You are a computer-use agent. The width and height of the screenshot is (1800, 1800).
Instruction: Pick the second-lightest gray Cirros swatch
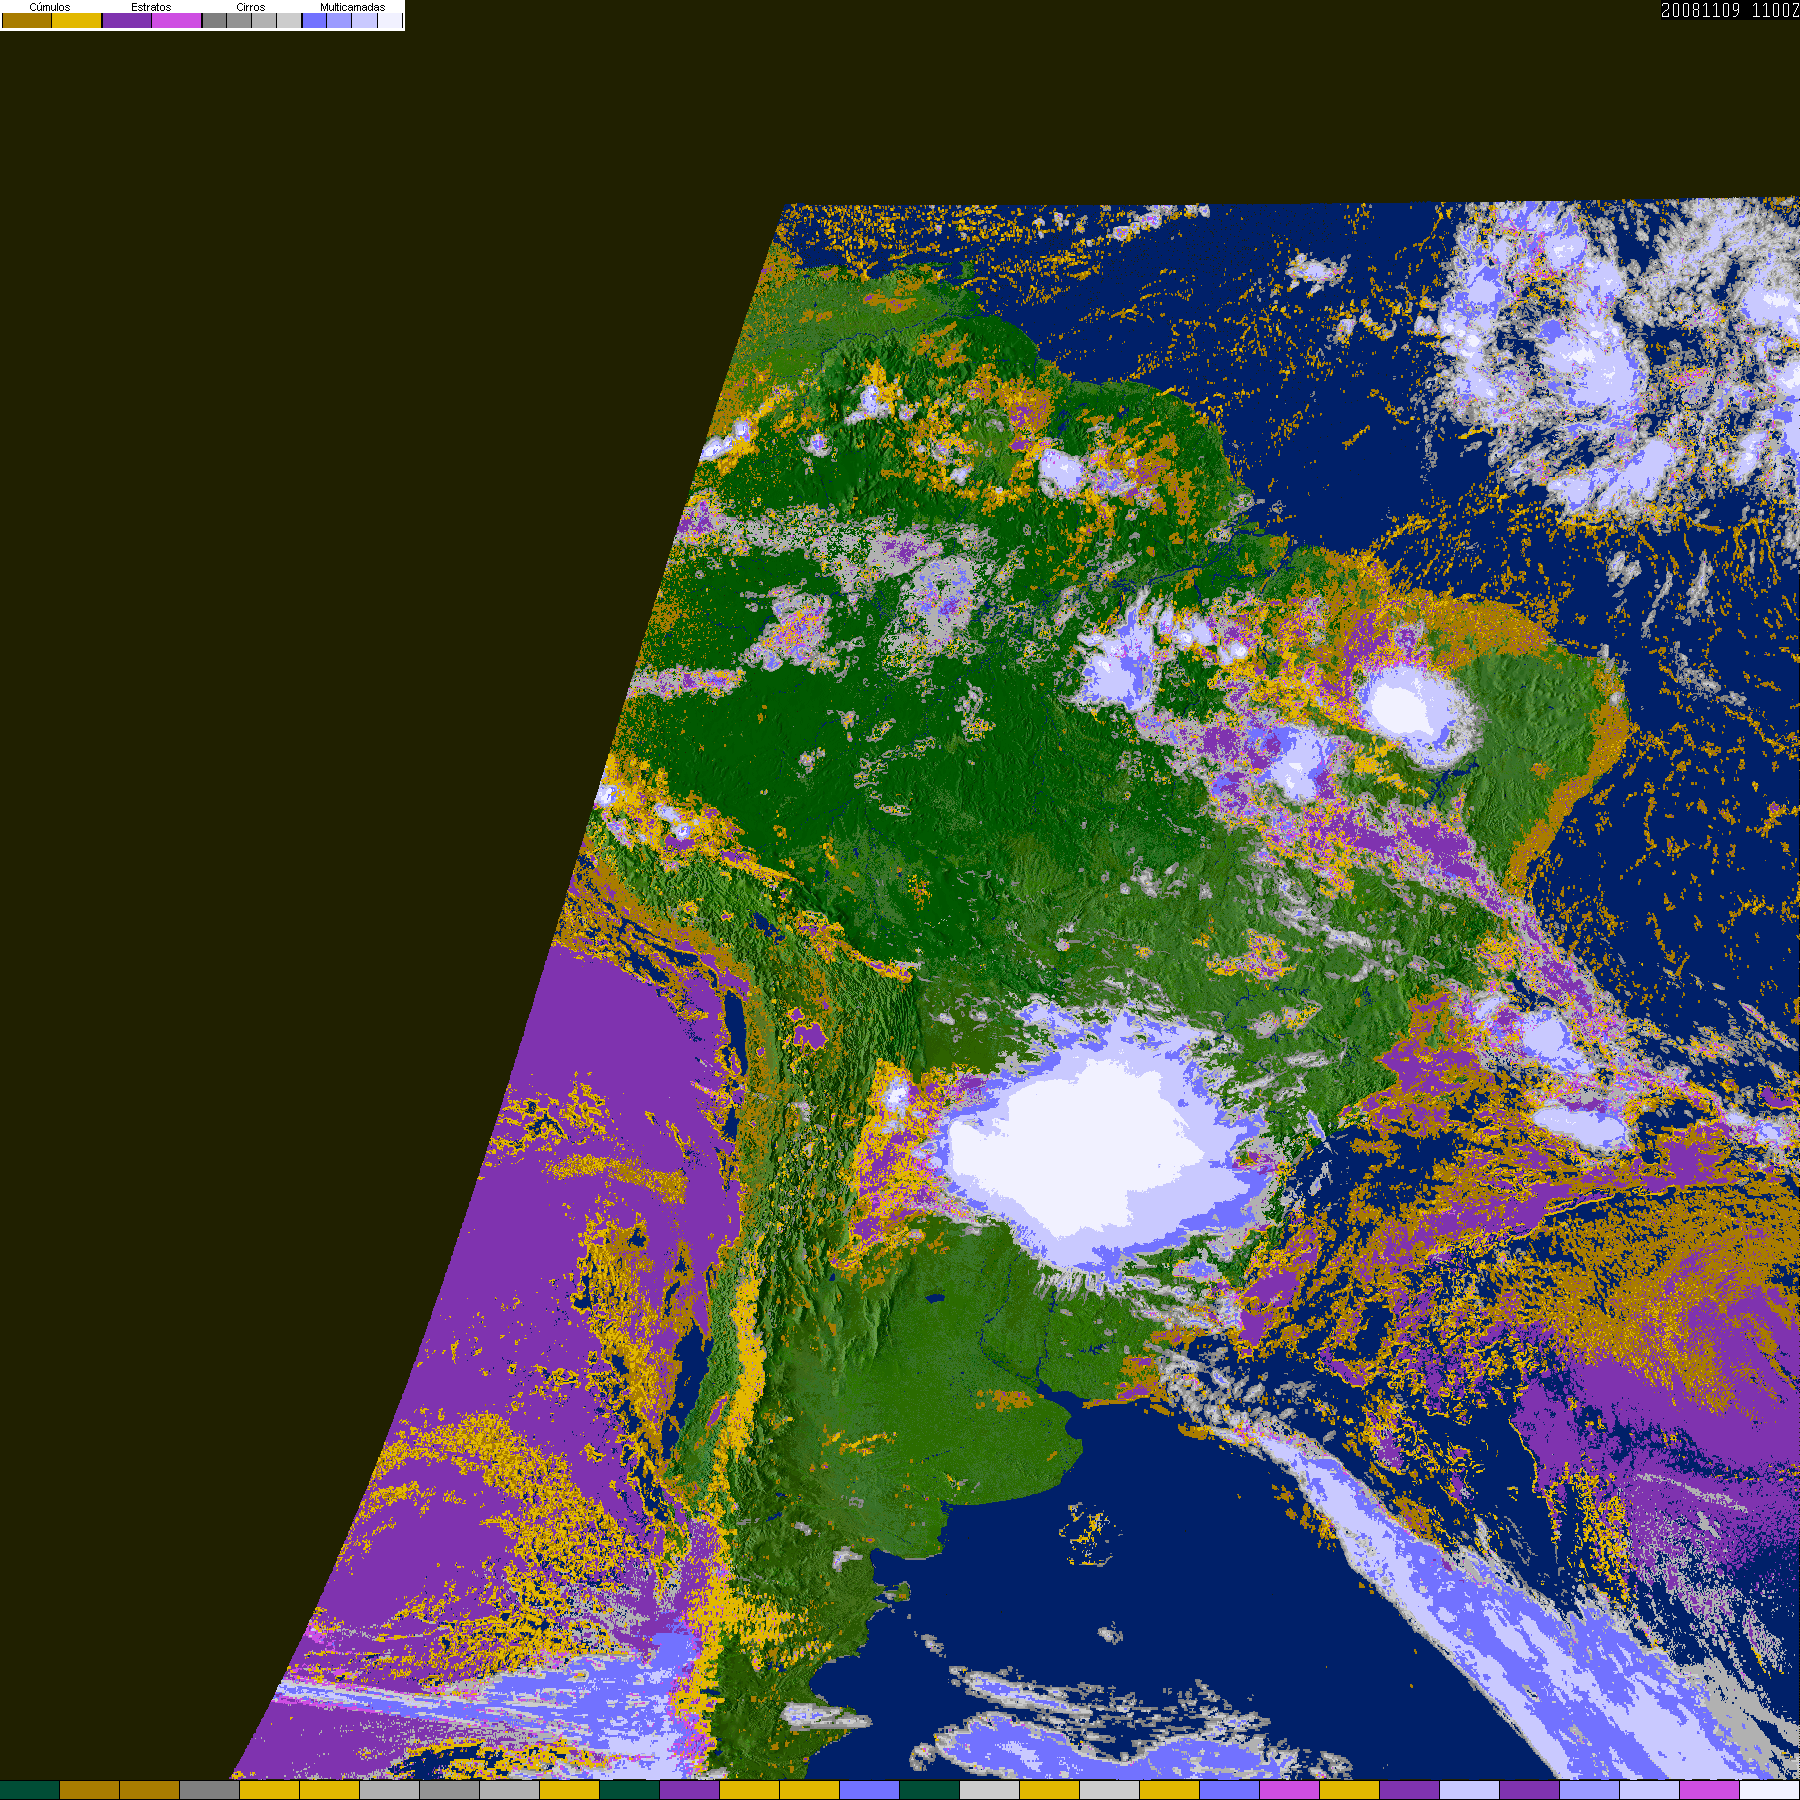tap(264, 20)
